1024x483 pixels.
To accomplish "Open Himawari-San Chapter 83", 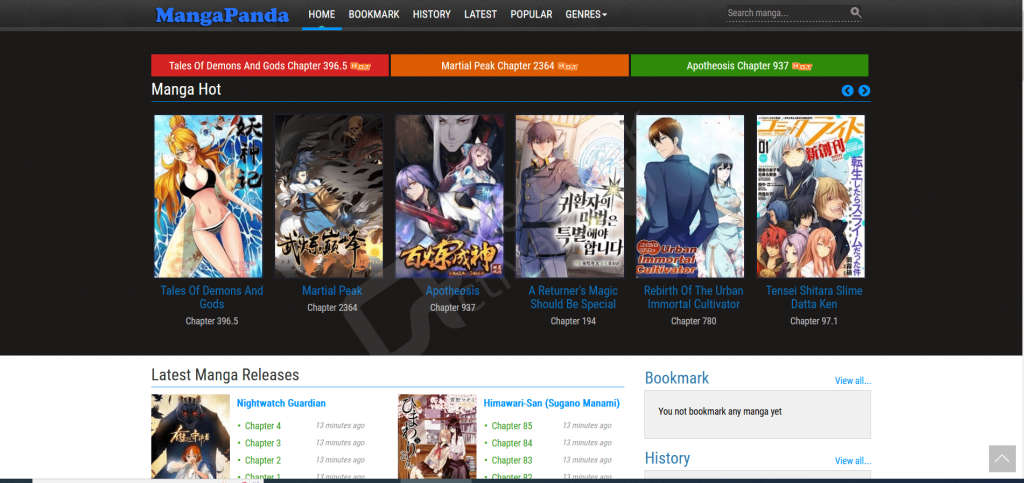I will 511,460.
